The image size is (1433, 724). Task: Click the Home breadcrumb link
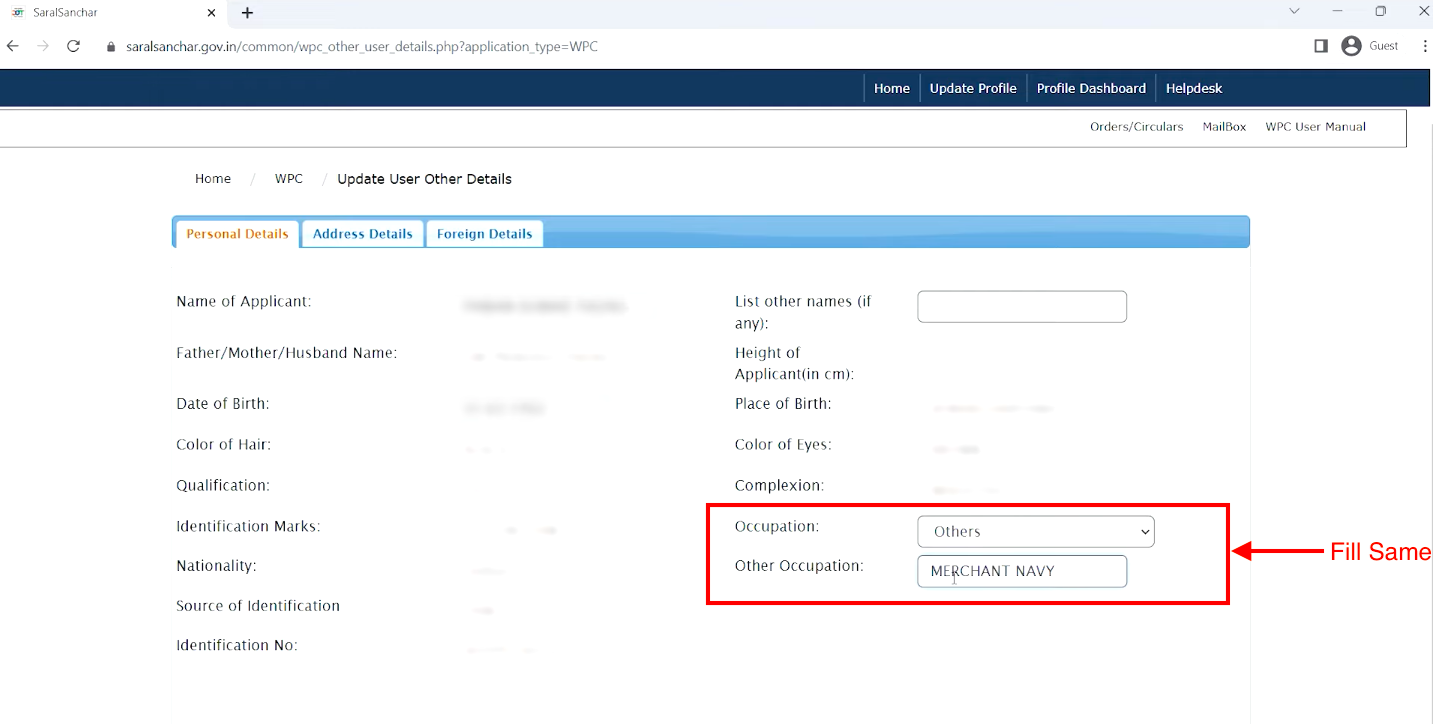tap(213, 179)
